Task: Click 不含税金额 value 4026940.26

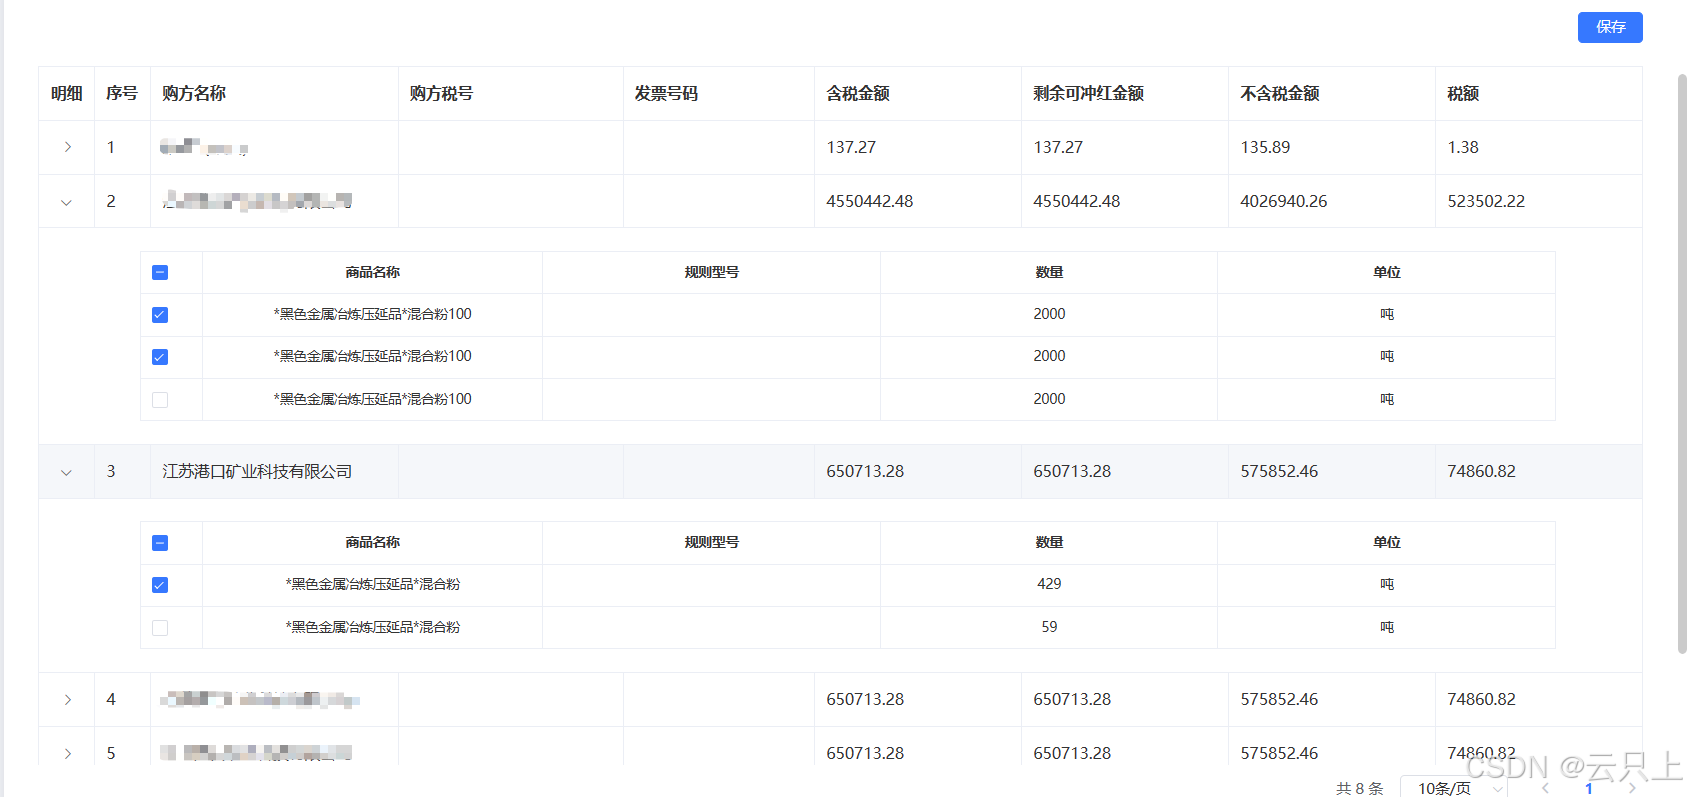Action: (1284, 201)
